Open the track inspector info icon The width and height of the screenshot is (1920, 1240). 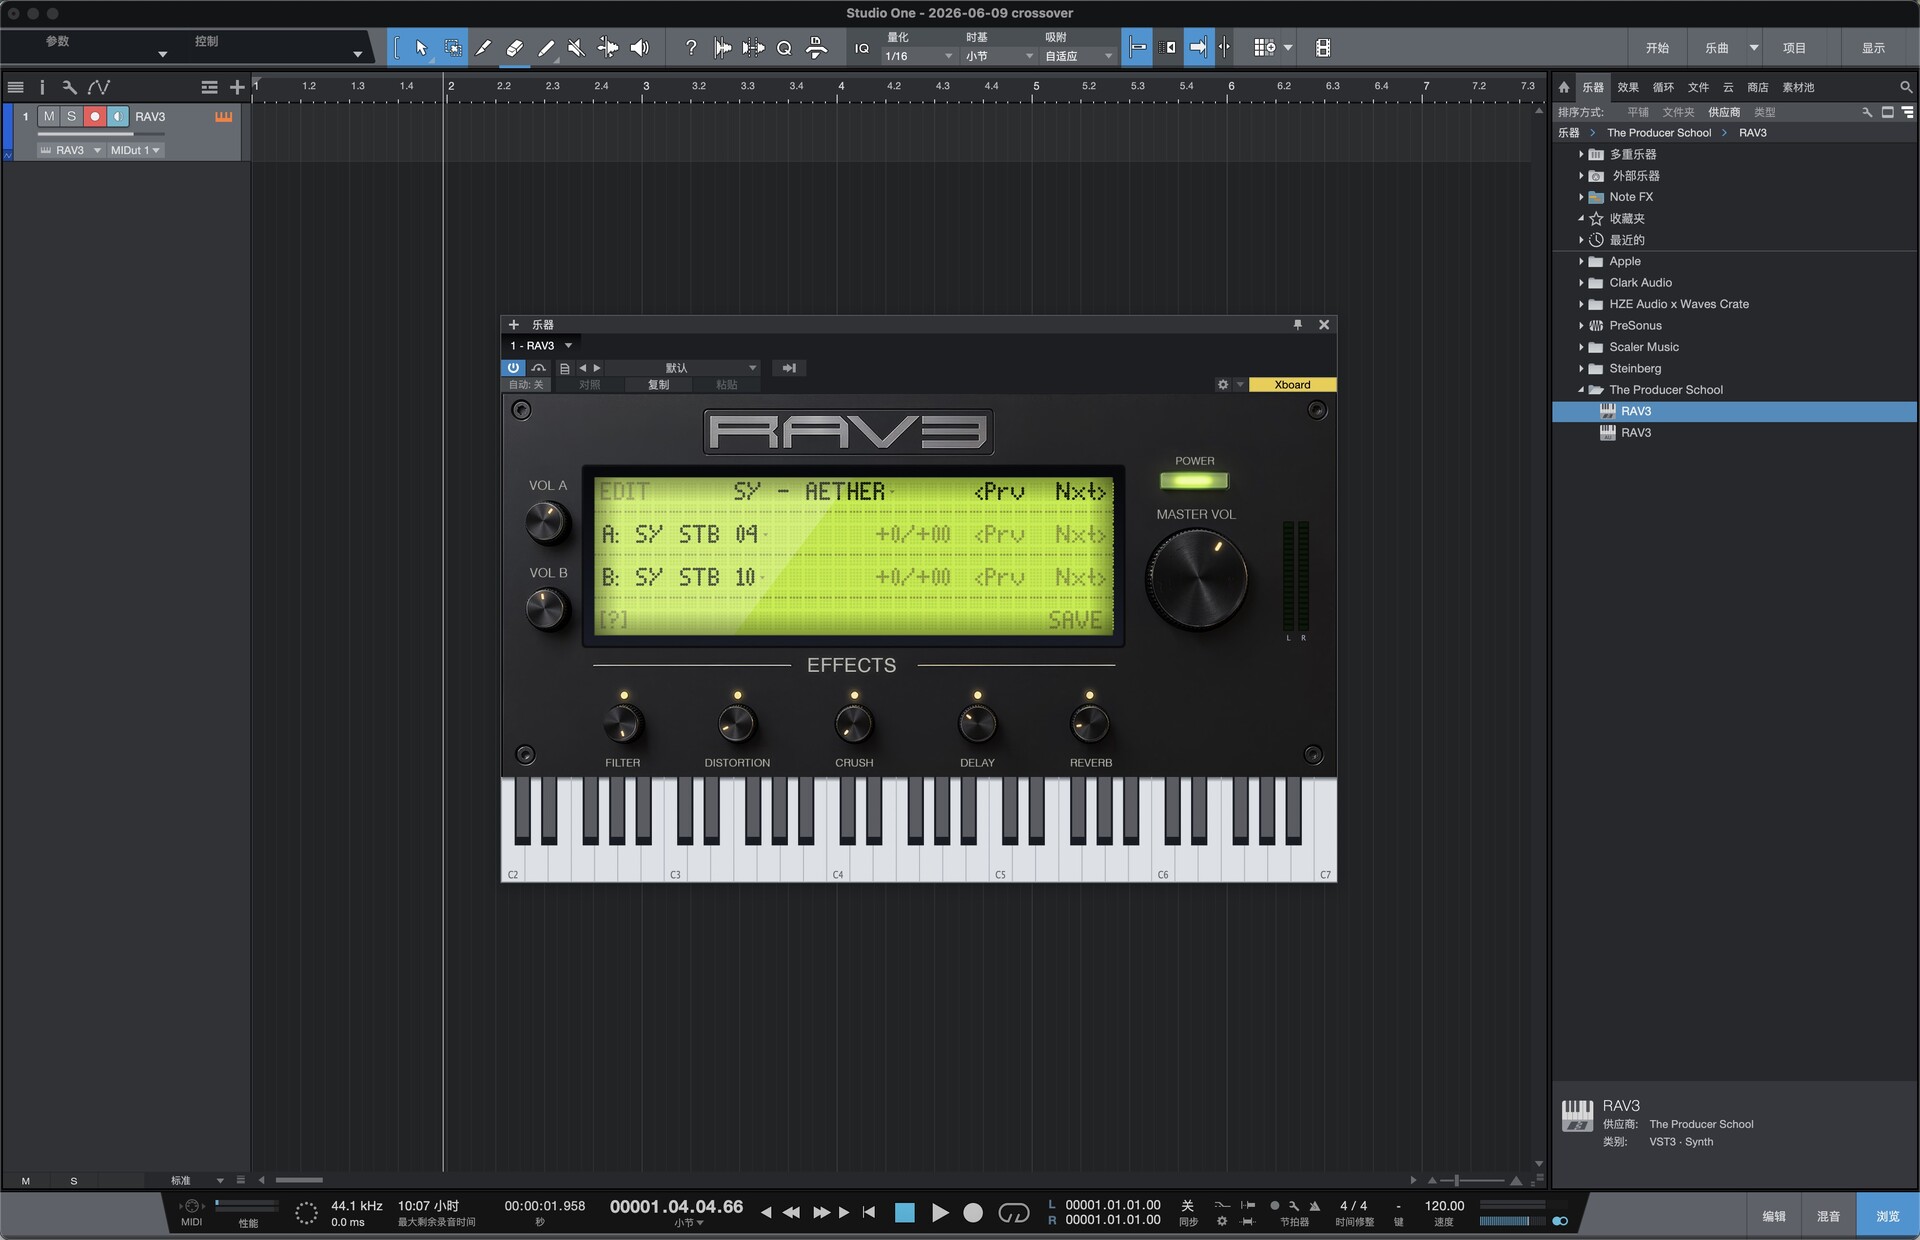[42, 87]
